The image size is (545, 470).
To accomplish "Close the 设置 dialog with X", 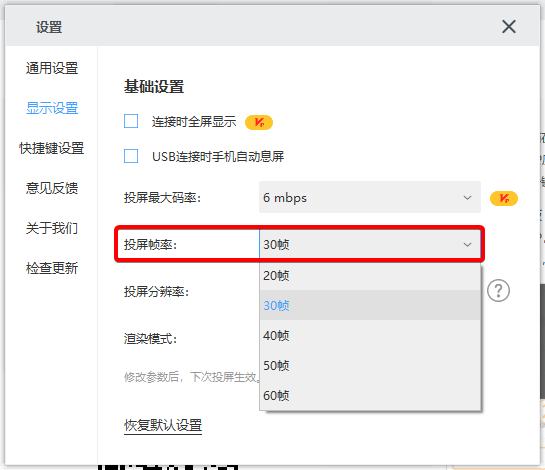I will pos(509,26).
